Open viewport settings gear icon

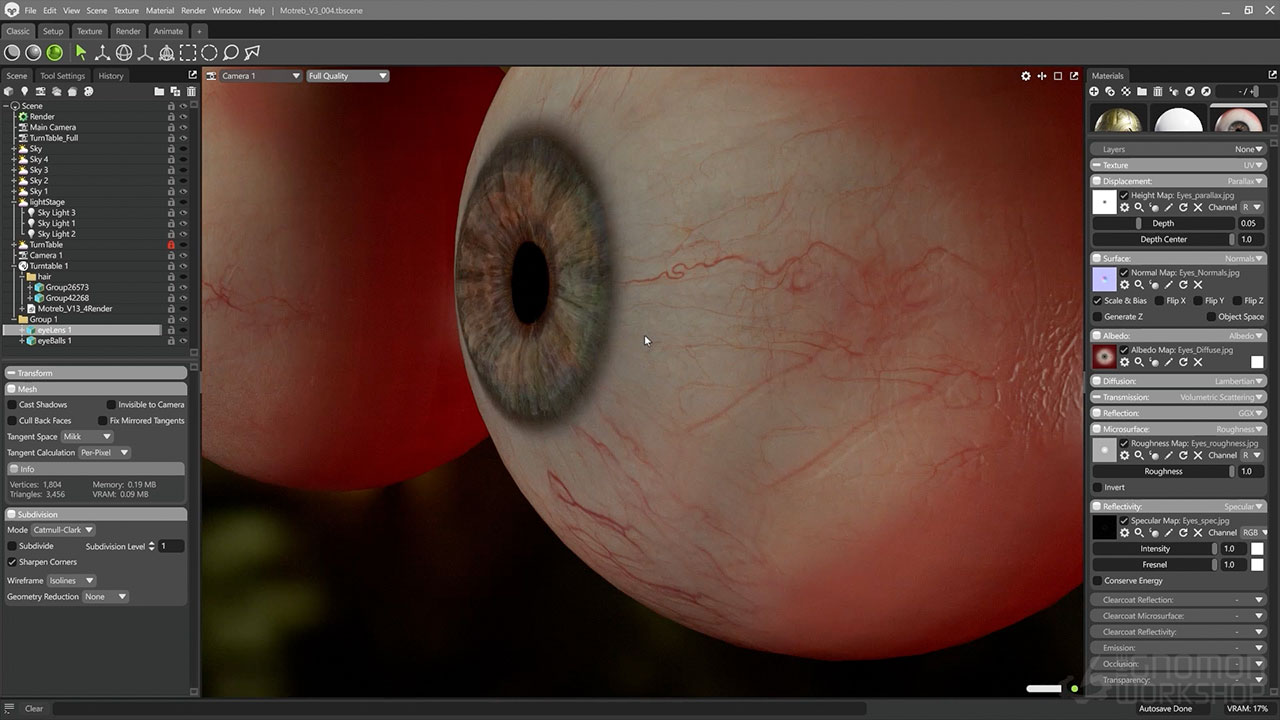(1025, 76)
